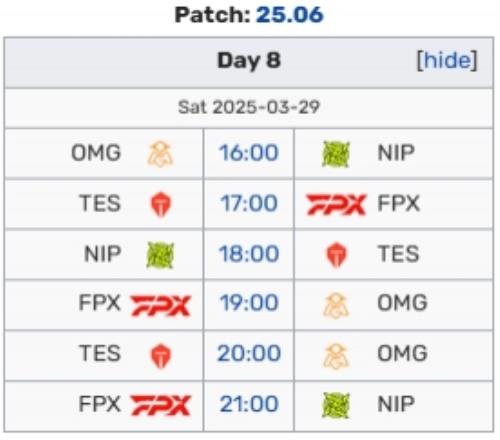Open the Patch 25.06 link
Viewport: 500px width, 440px height.
[290, 15]
